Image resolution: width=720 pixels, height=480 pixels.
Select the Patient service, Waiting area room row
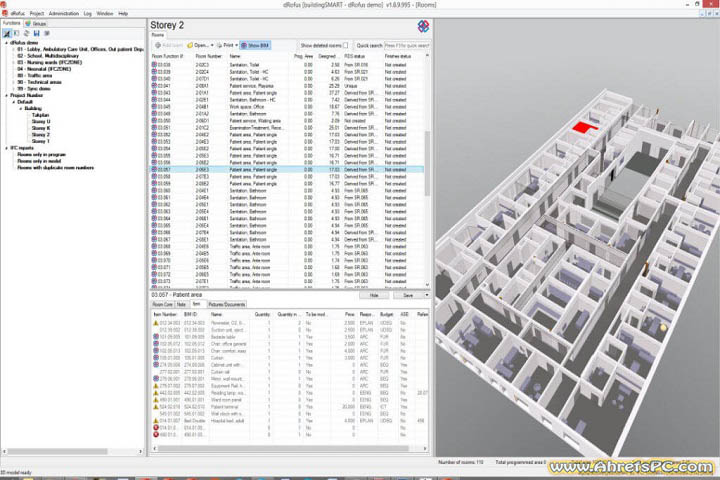[x=288, y=121]
